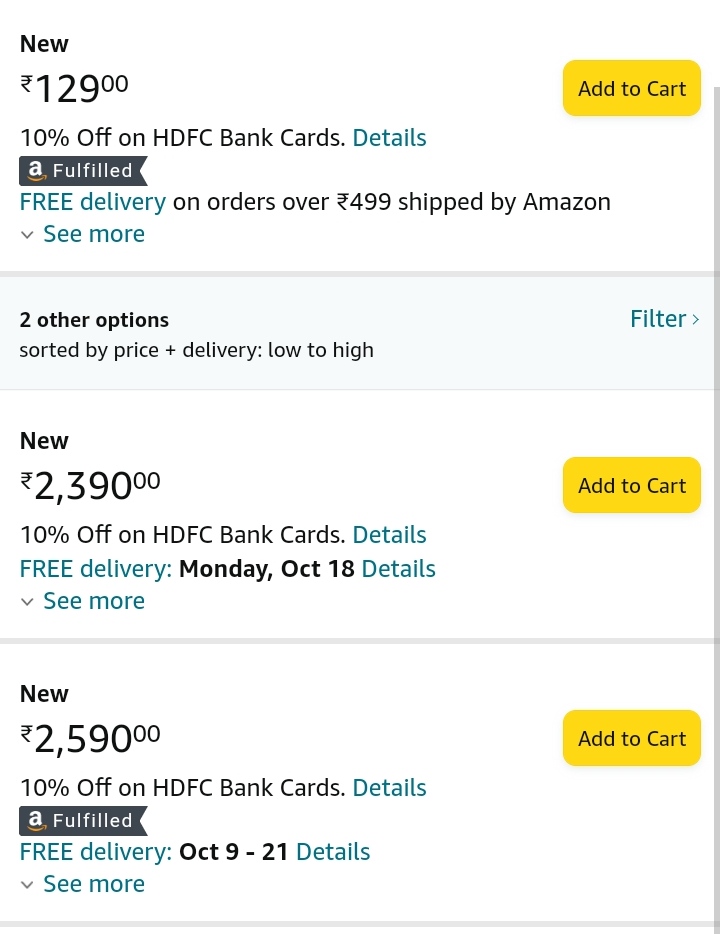The width and height of the screenshot is (720, 934).
Task: Open Details next to Oct 9 - 21 delivery
Action: [x=333, y=852]
